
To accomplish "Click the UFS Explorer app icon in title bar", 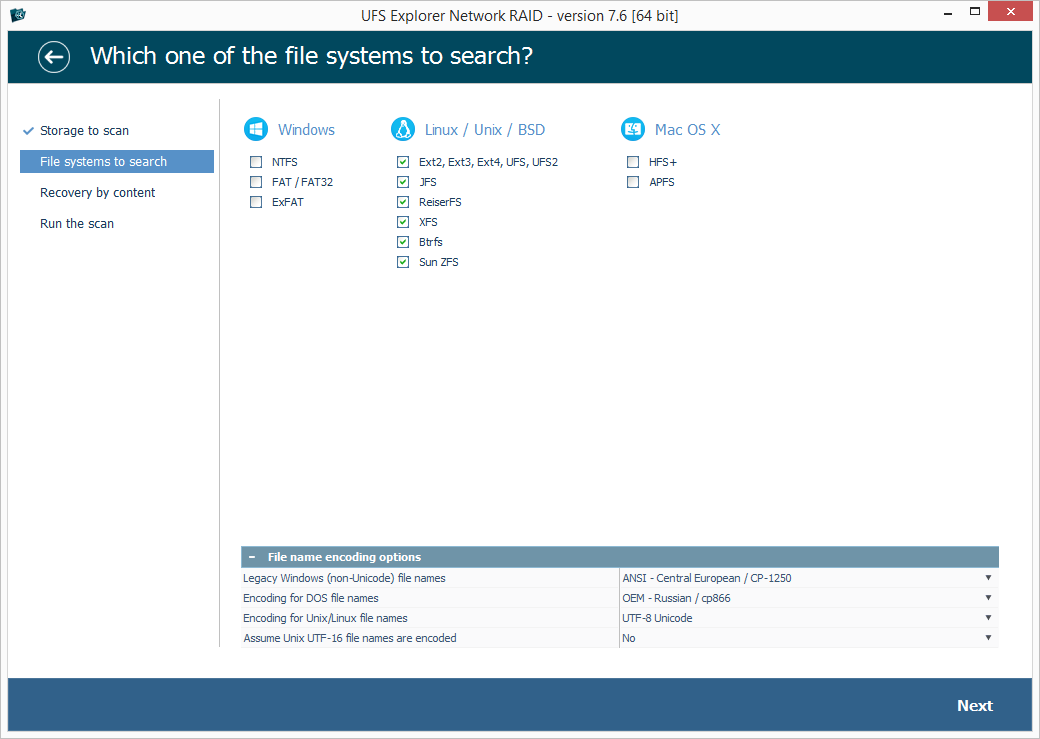I will (18, 15).
